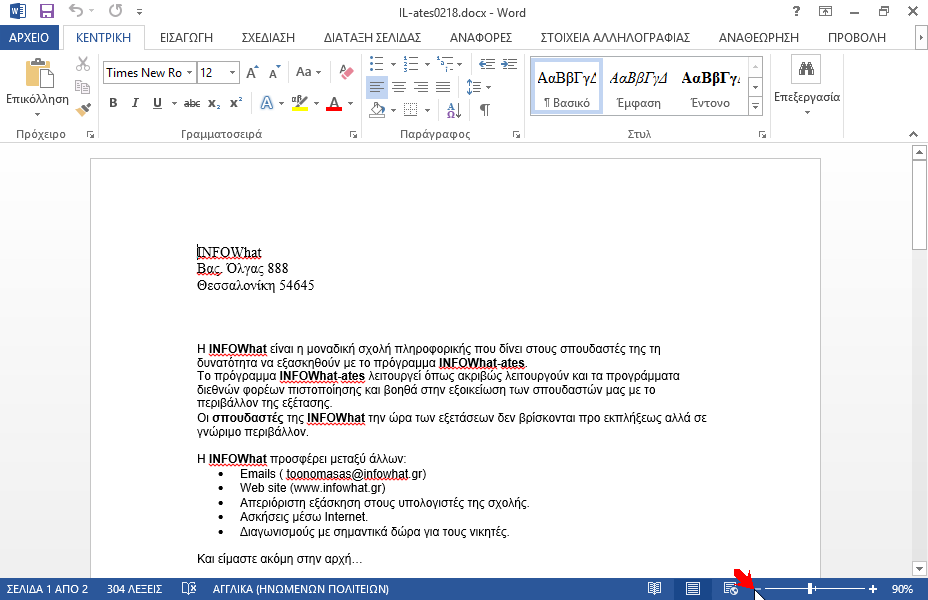Screen dimensions: 928x600
Task: Click the vertical scrollbar down arrow
Action: point(919,569)
